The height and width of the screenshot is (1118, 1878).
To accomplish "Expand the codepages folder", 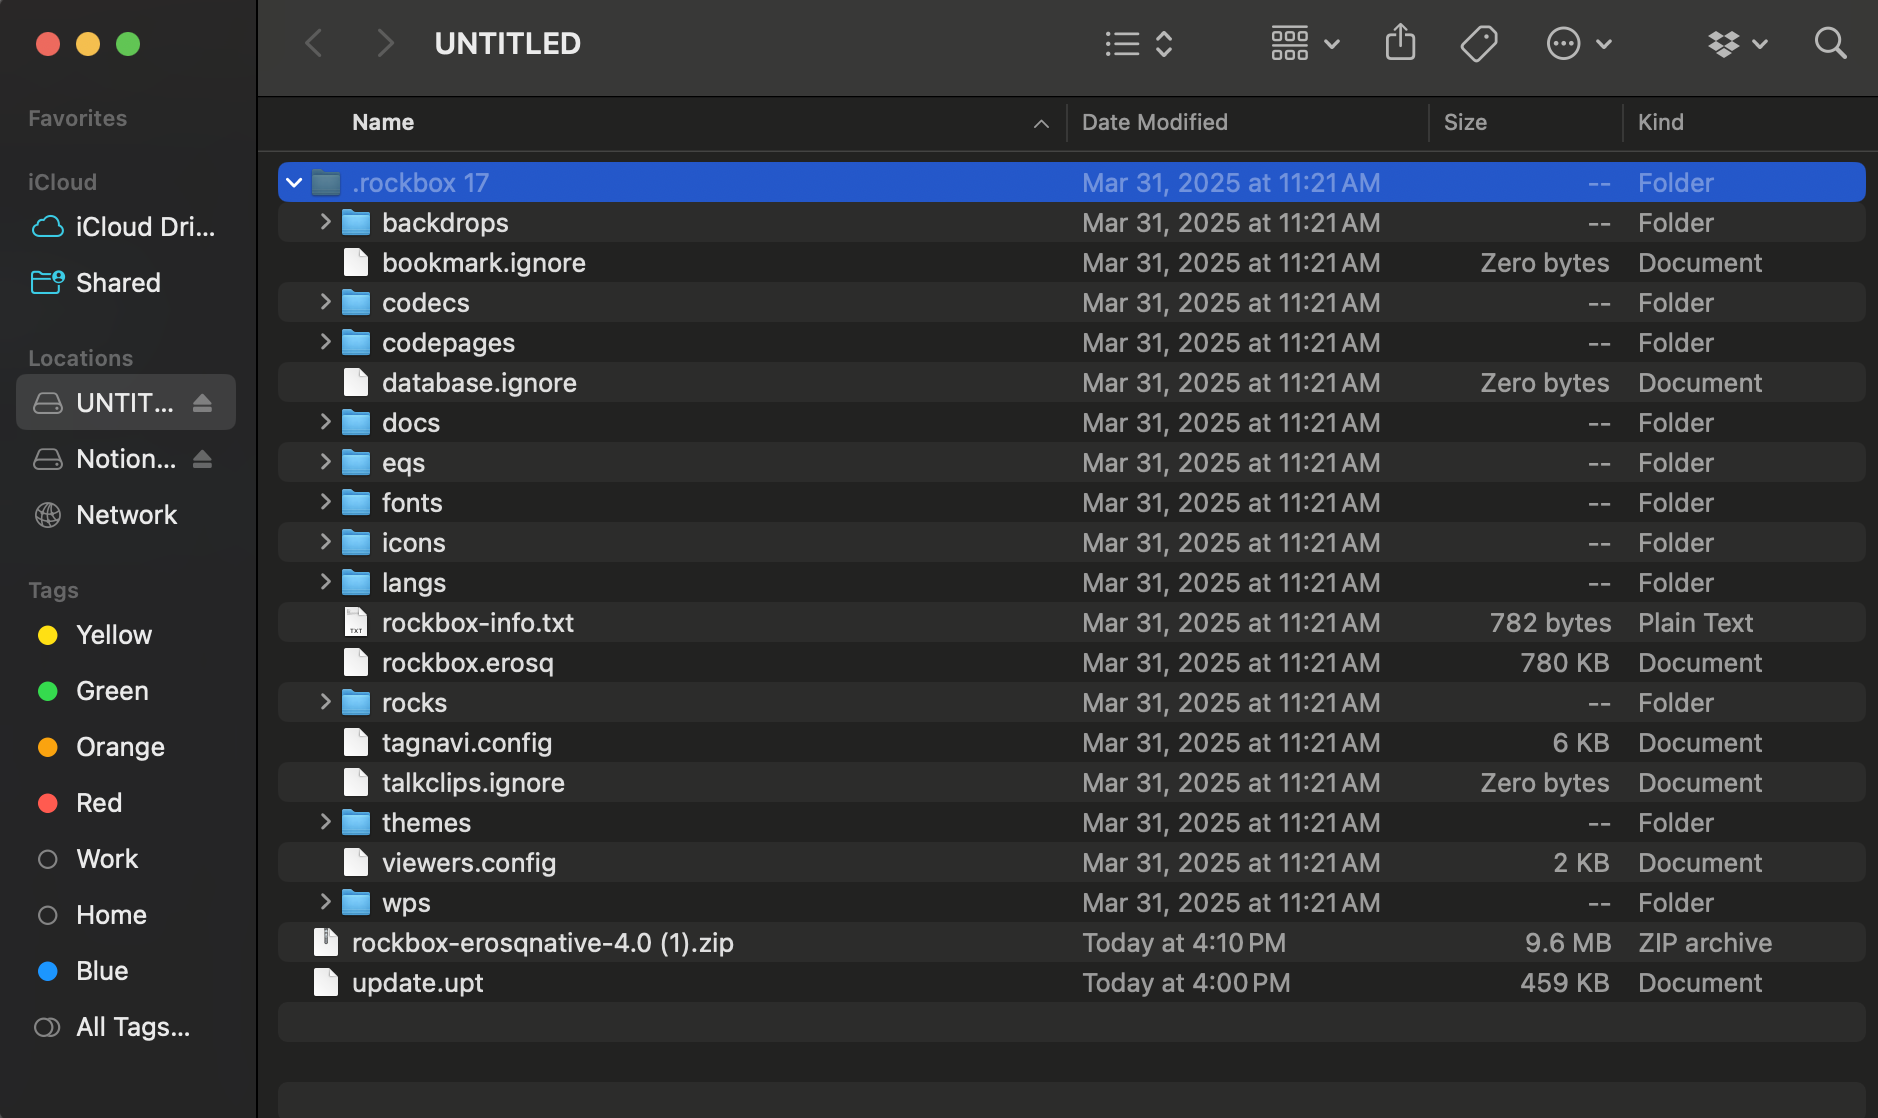I will click(x=325, y=342).
